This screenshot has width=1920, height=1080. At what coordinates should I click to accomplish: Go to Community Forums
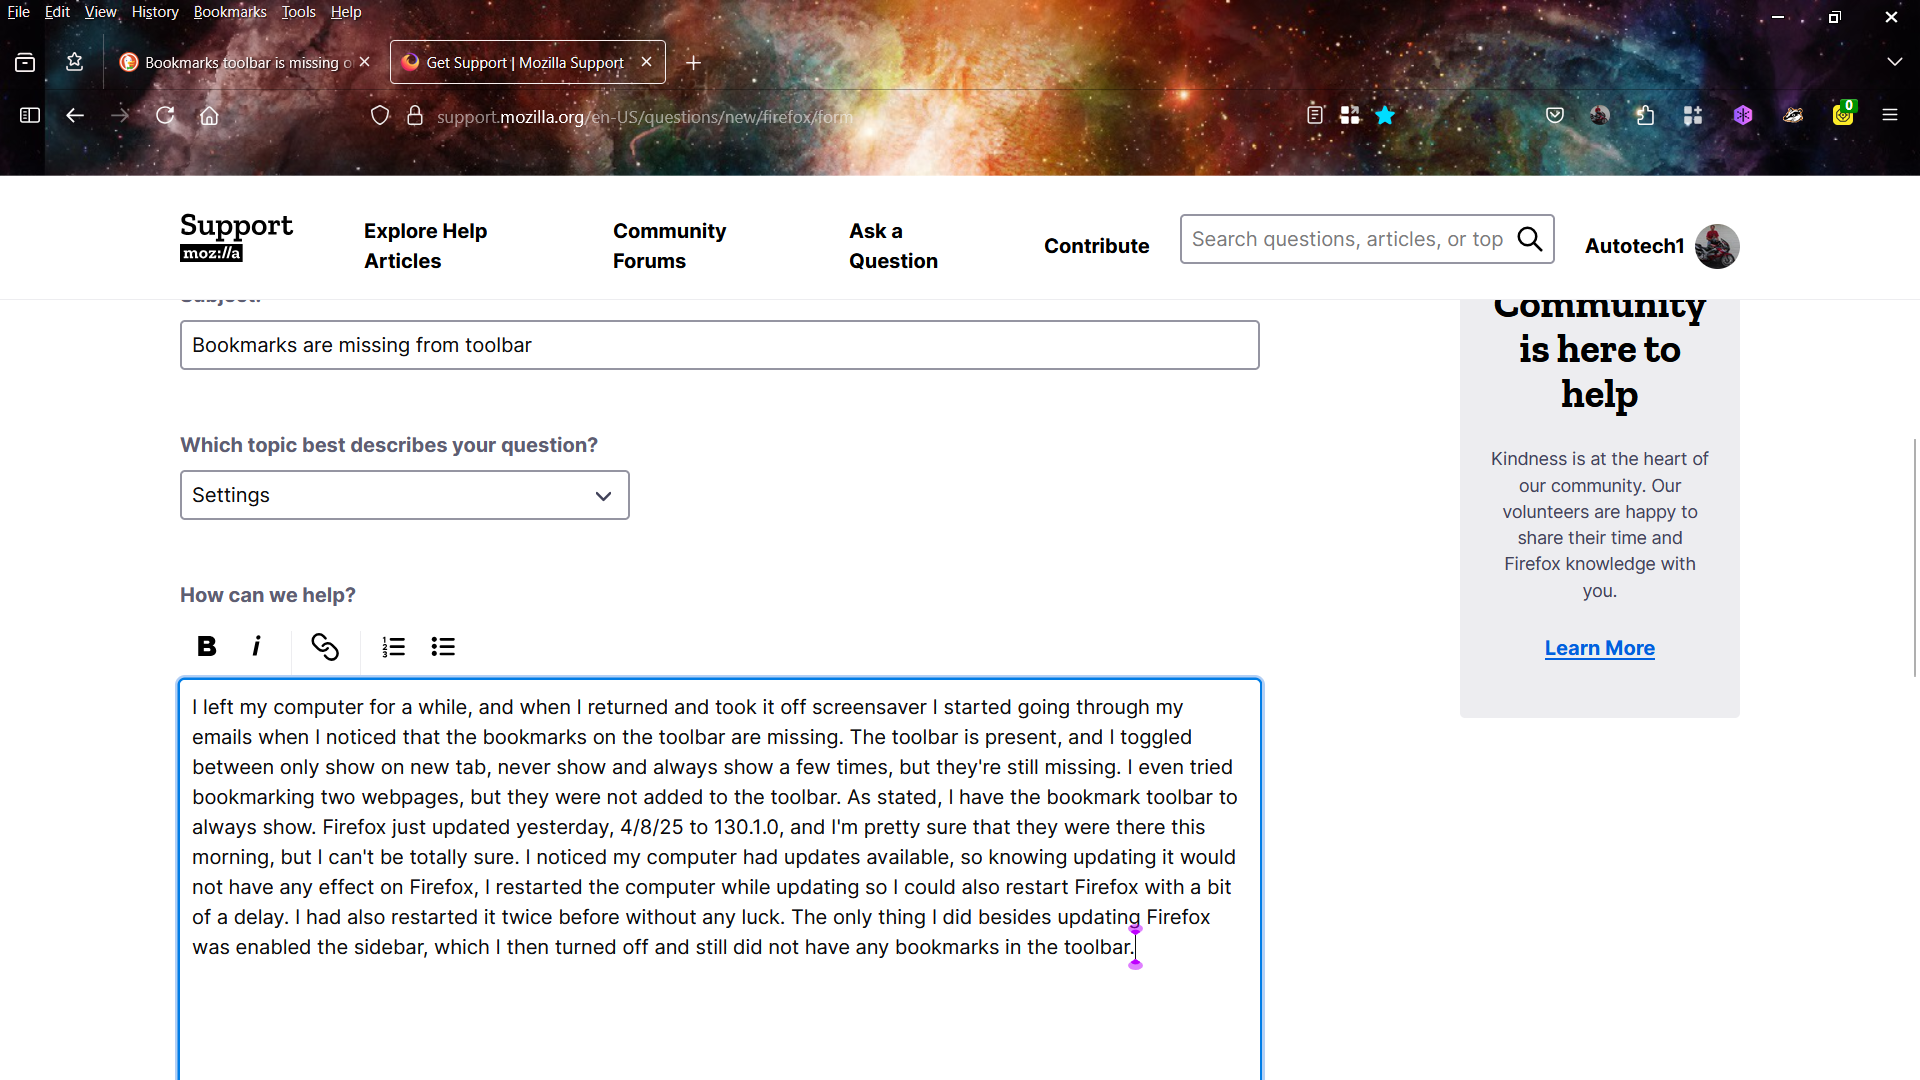point(669,246)
